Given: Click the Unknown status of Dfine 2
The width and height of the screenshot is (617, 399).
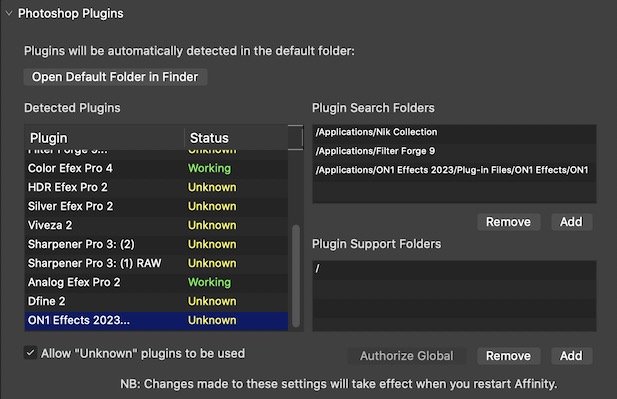Looking at the screenshot, I should coord(212,301).
